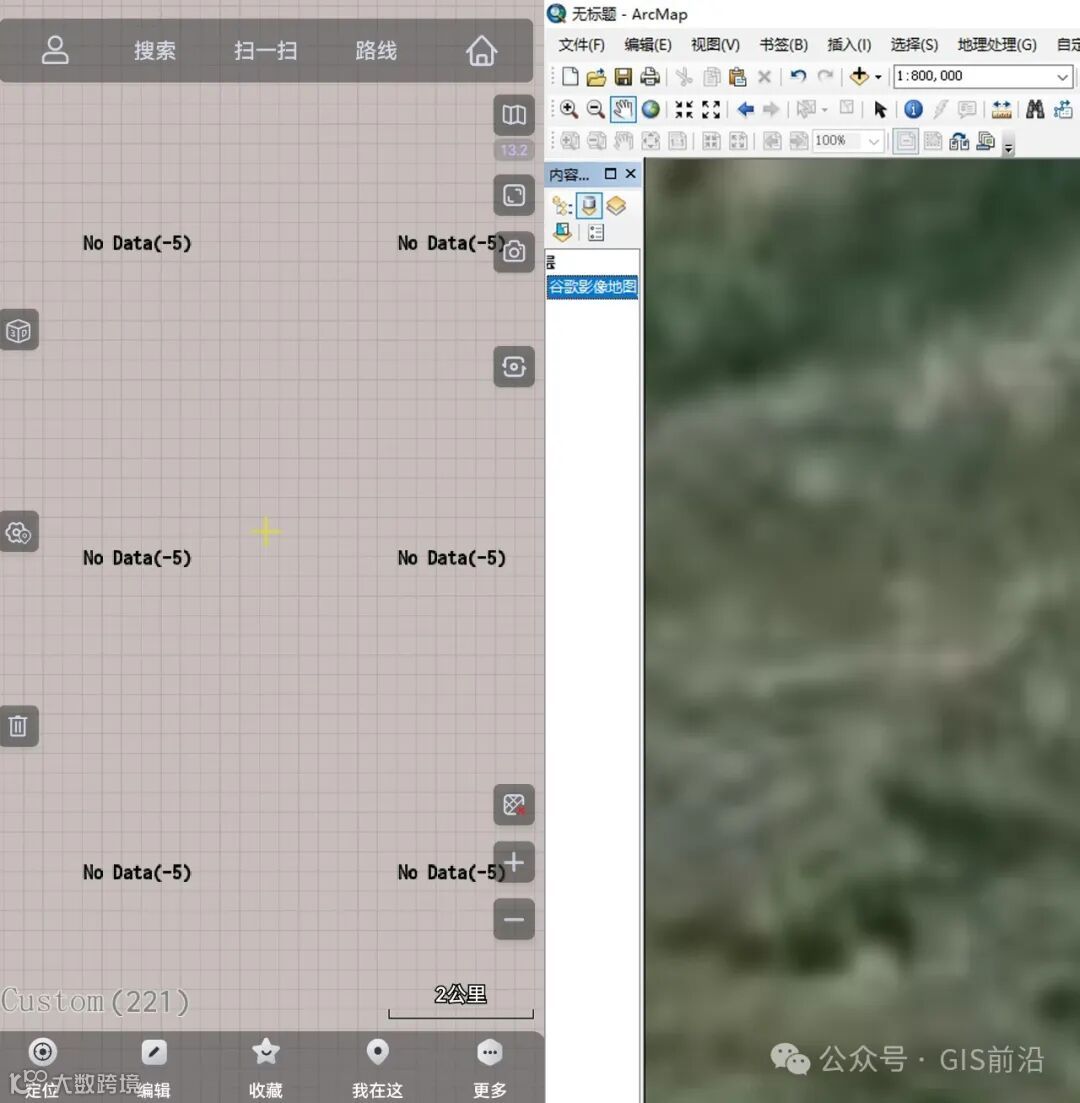Click the Full Extent globe icon
Screen dimensions: 1080x1103
[651, 109]
